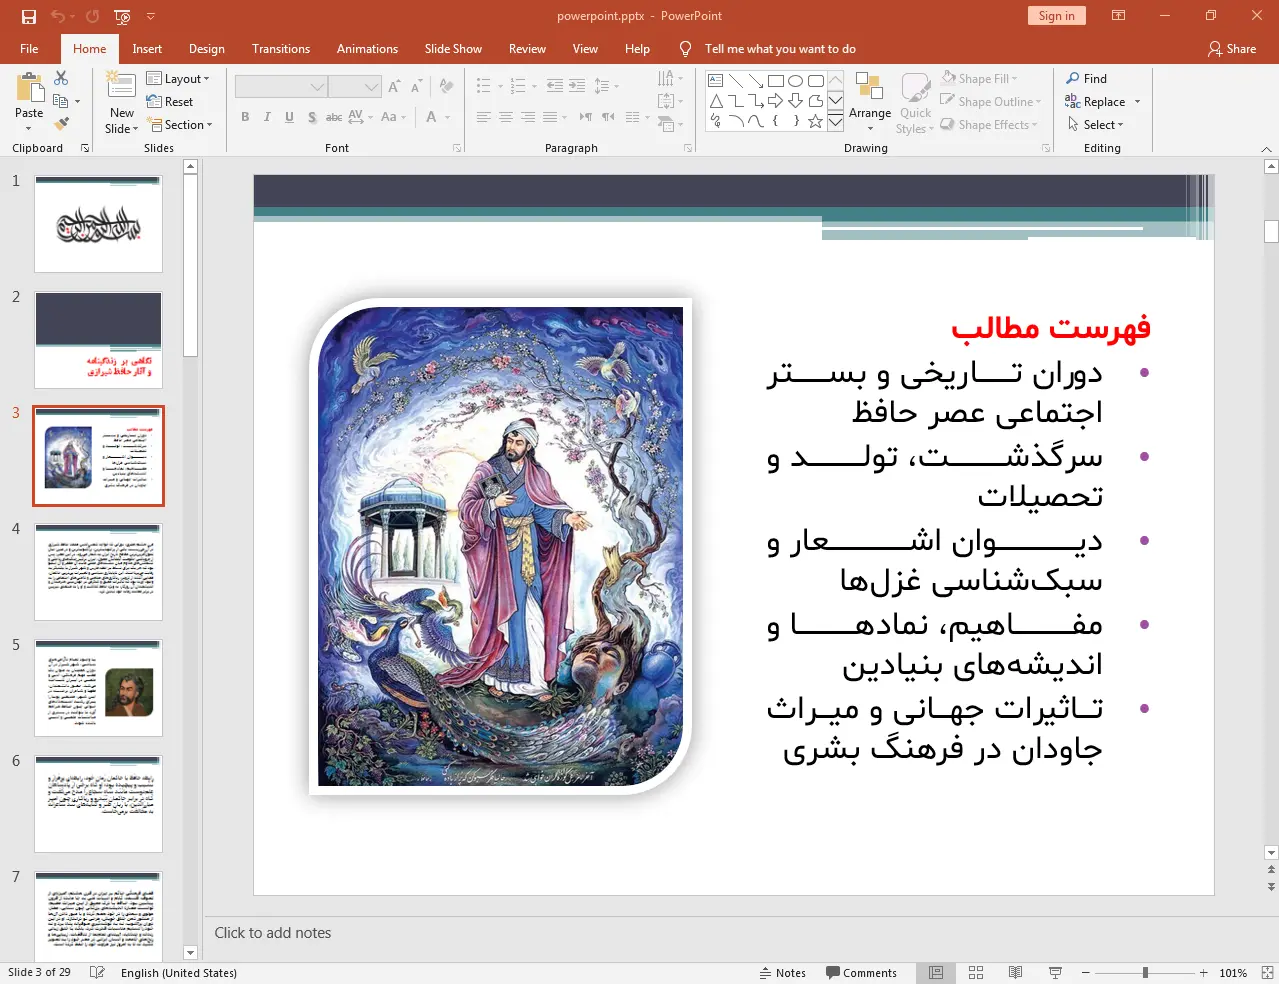Screen dimensions: 1279x984
Task: Expand the shapes gallery More arrow
Action: click(x=835, y=122)
